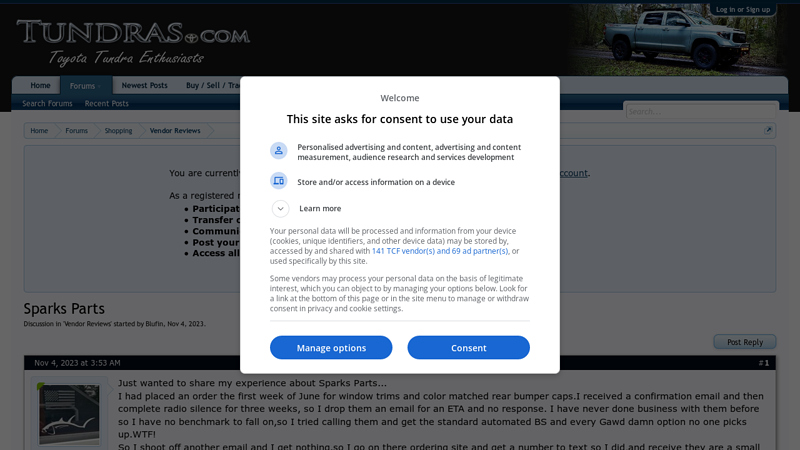Open Manage options in consent dialog
800x450 pixels.
coord(331,347)
